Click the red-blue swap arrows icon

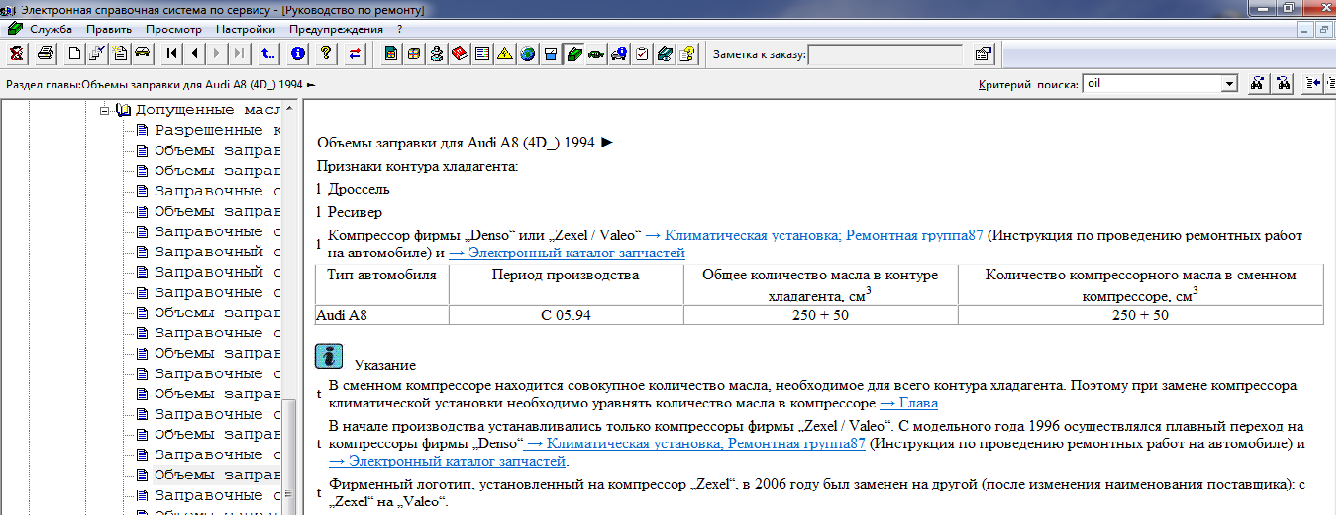(x=355, y=54)
